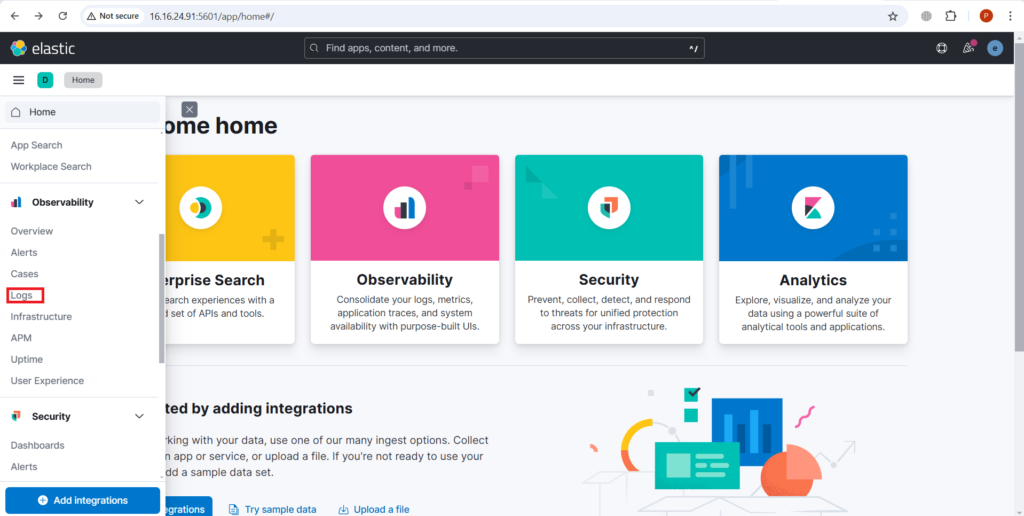The image size is (1024, 516).
Task: Open APM in the sidebar
Action: 21,338
